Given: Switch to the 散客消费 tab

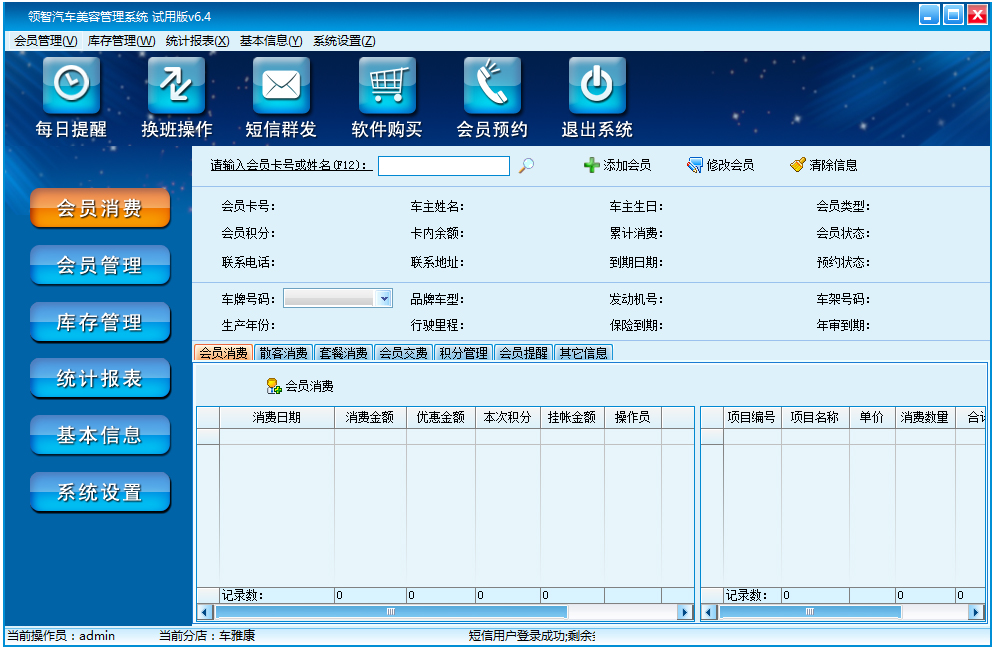Looking at the screenshot, I should pyautogui.click(x=283, y=353).
